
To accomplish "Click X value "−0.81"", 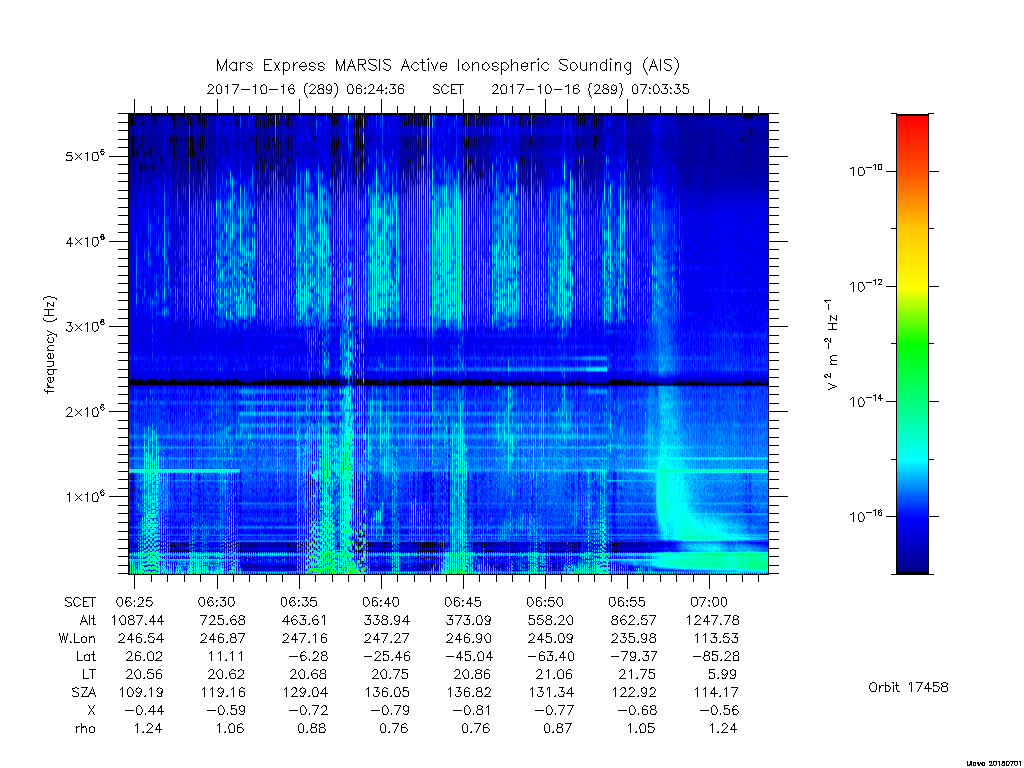I will 472,711.
